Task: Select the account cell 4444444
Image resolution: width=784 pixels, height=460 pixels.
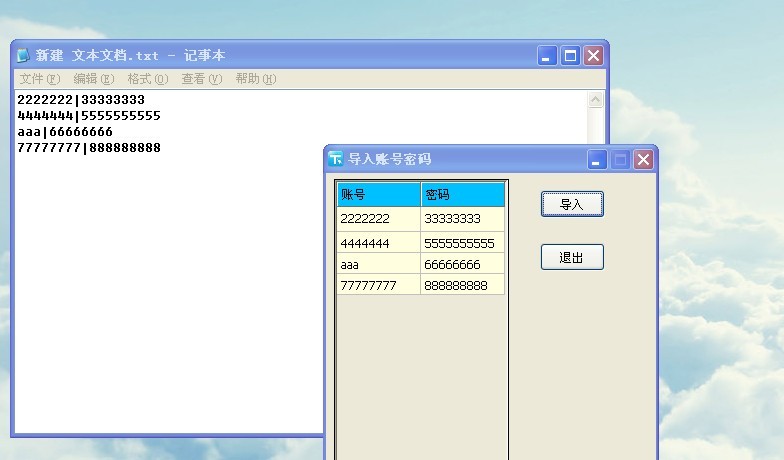Action: [x=378, y=242]
